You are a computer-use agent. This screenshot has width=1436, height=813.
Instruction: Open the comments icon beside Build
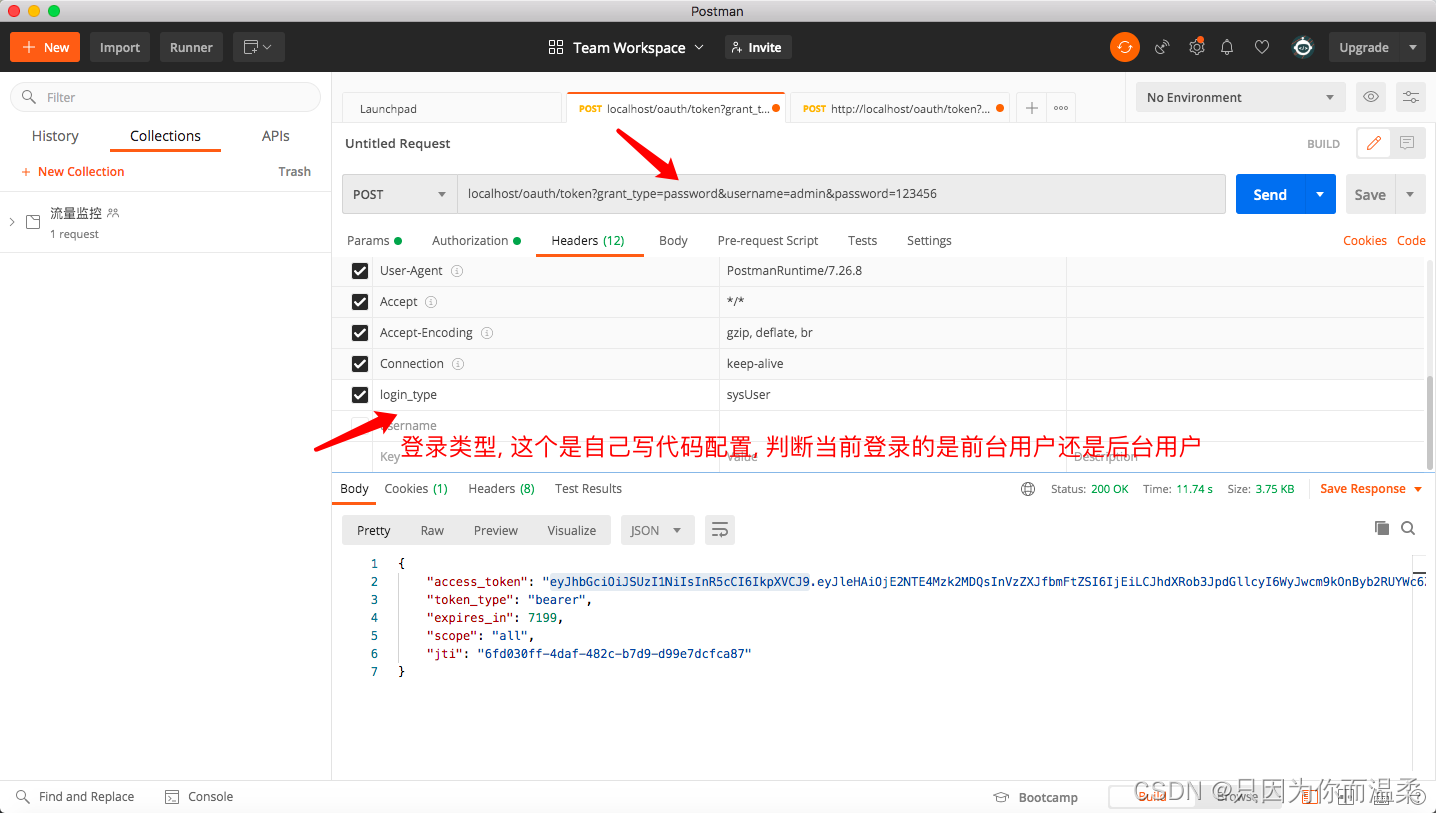tap(1407, 143)
